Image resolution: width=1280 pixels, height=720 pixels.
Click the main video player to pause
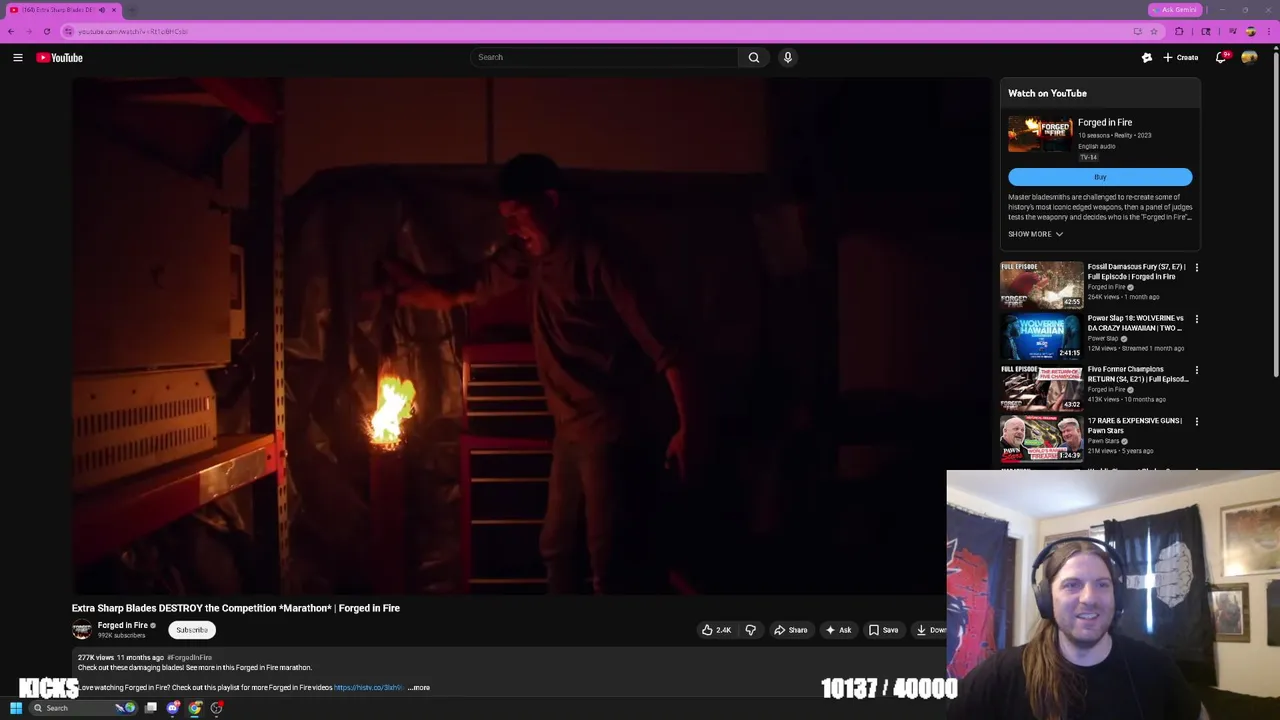click(x=532, y=336)
